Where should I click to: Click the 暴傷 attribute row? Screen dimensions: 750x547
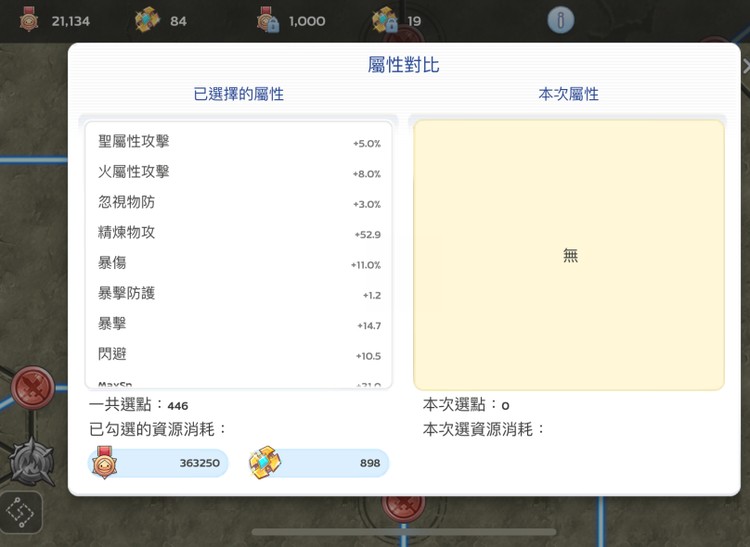tap(239, 263)
